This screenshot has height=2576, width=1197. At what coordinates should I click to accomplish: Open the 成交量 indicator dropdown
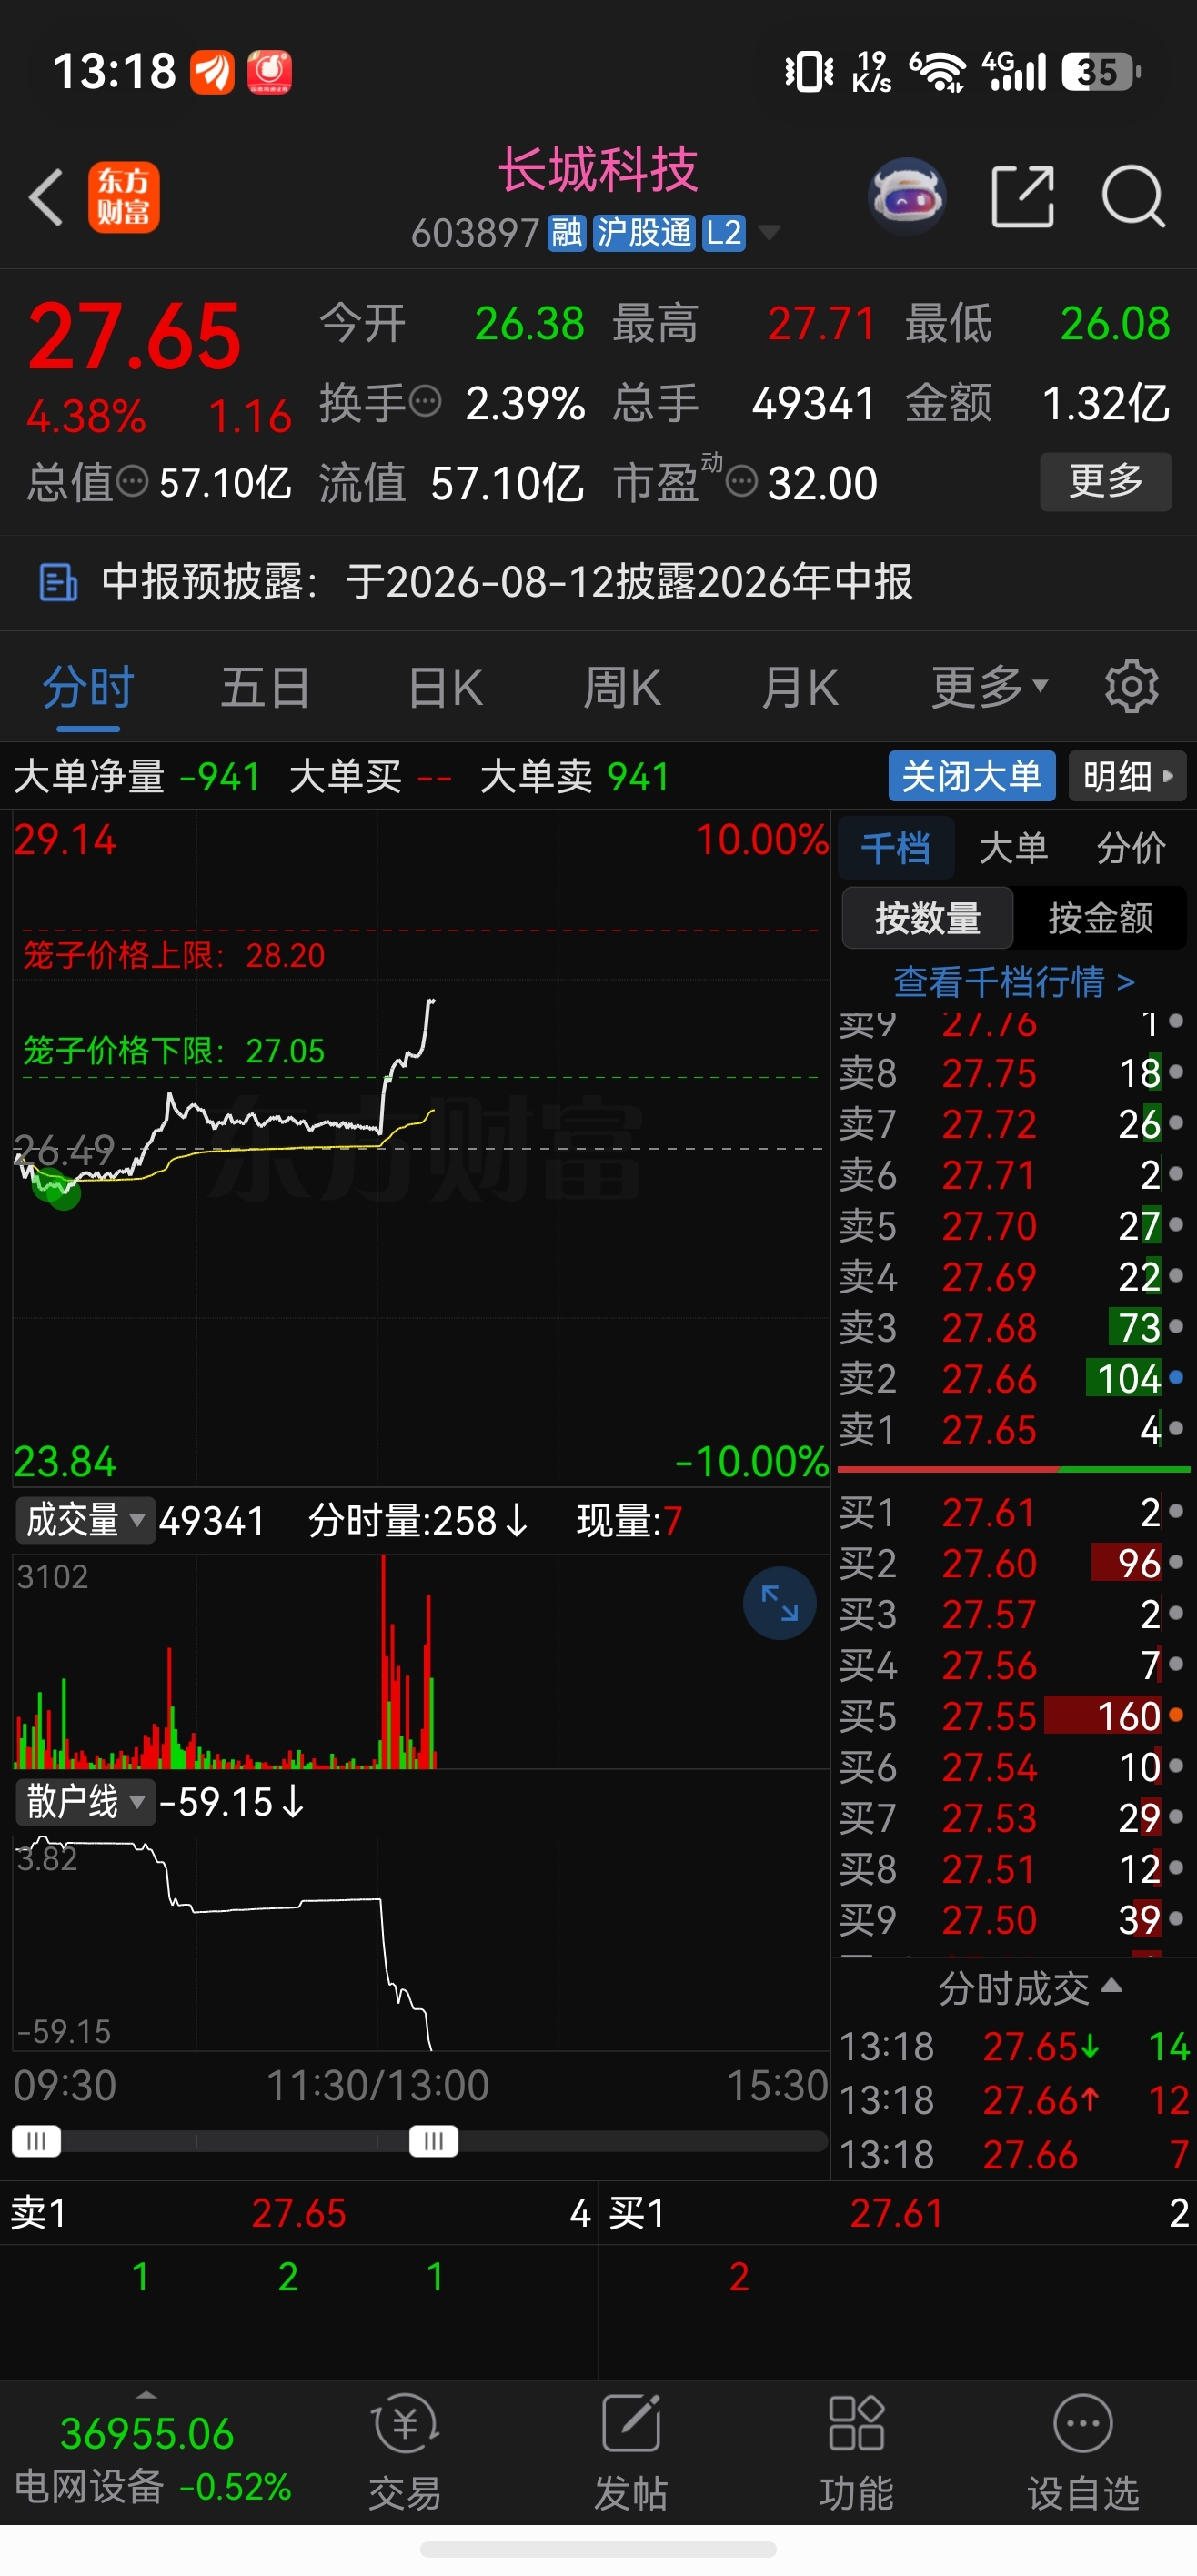click(x=85, y=1520)
